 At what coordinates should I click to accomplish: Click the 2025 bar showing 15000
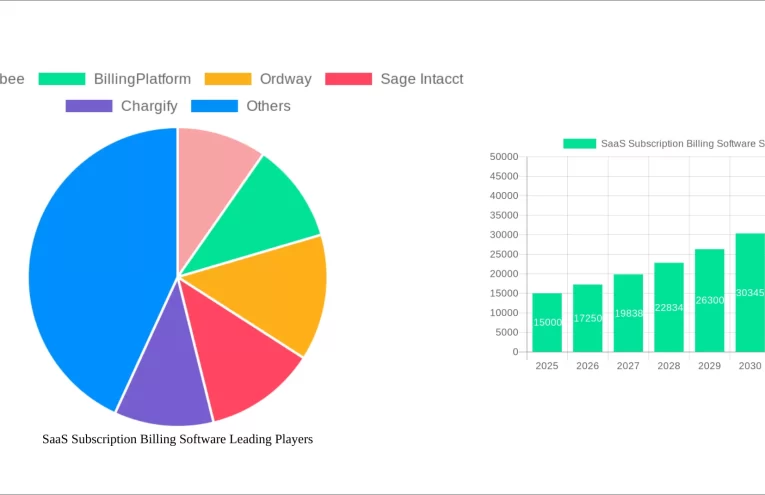(x=547, y=322)
